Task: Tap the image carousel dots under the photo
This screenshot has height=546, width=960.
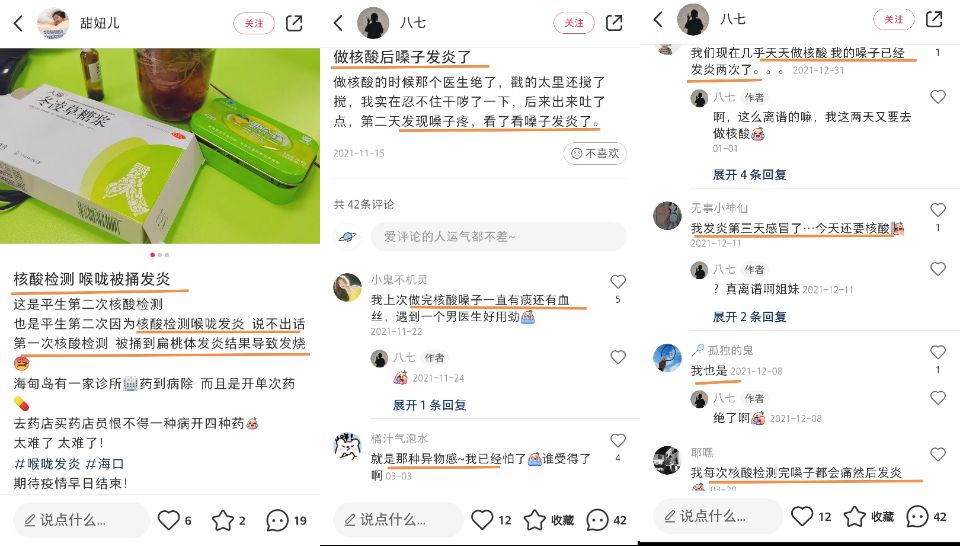Action: (160, 255)
